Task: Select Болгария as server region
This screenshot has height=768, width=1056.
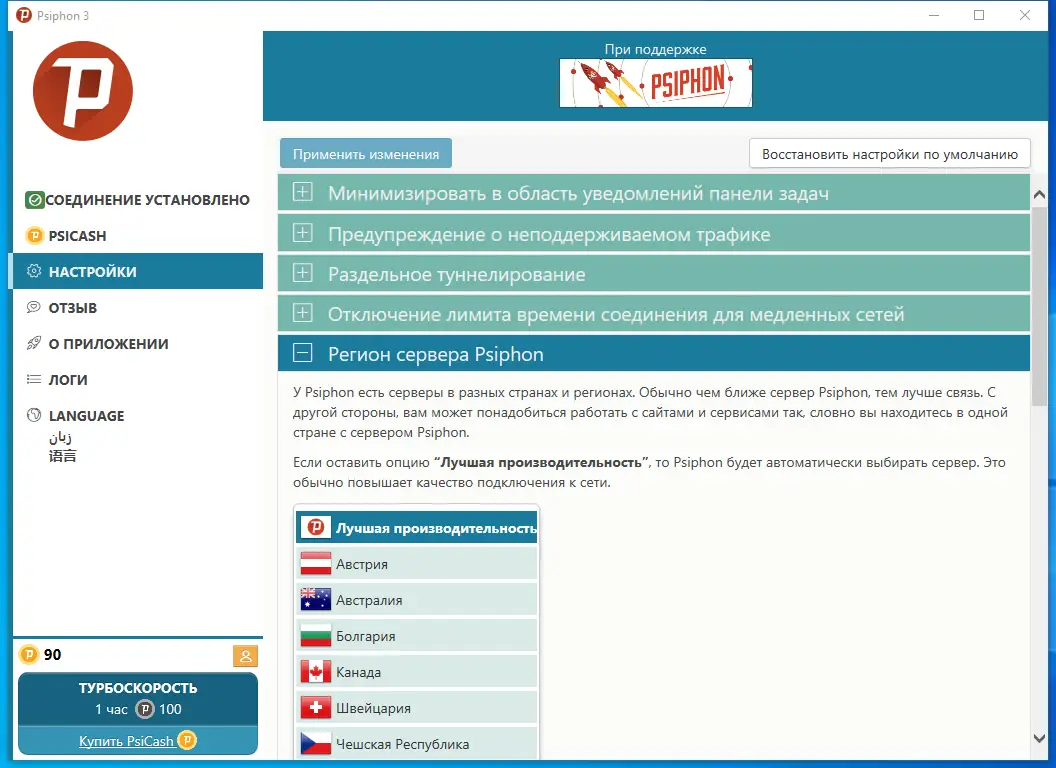Action: tap(417, 635)
